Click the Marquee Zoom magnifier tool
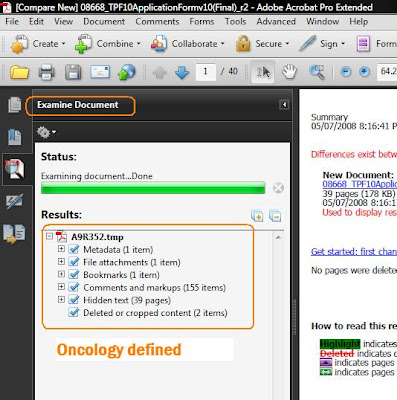Image resolution: width=397 pixels, height=400 pixels. click(x=317, y=72)
